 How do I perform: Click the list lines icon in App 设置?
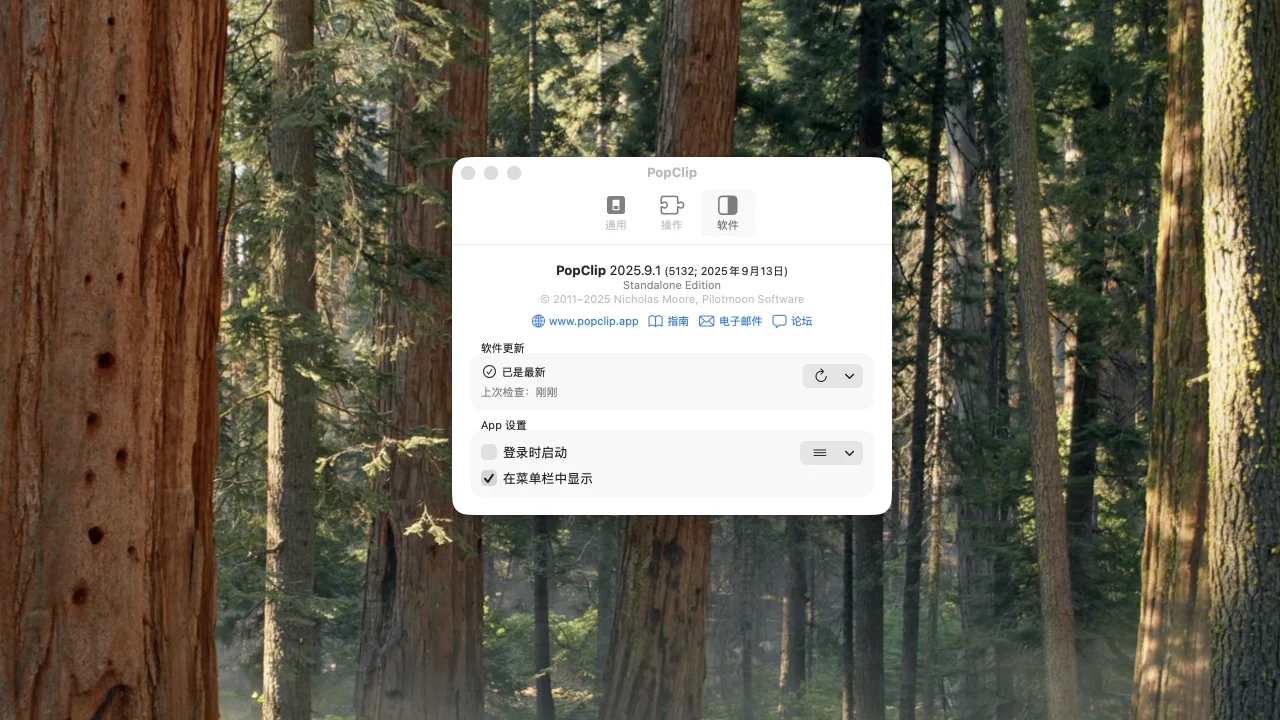[x=820, y=453]
